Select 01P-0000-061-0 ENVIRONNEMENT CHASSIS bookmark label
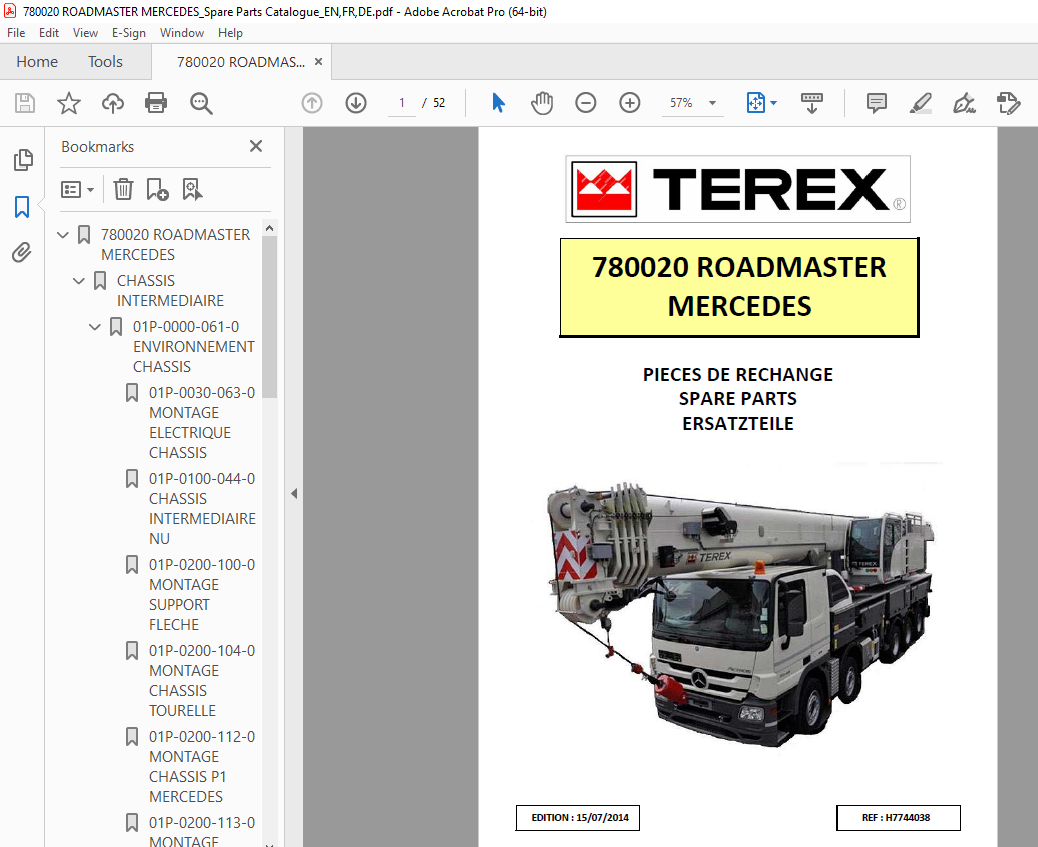Screen dimensions: 1038x847 click(193, 346)
